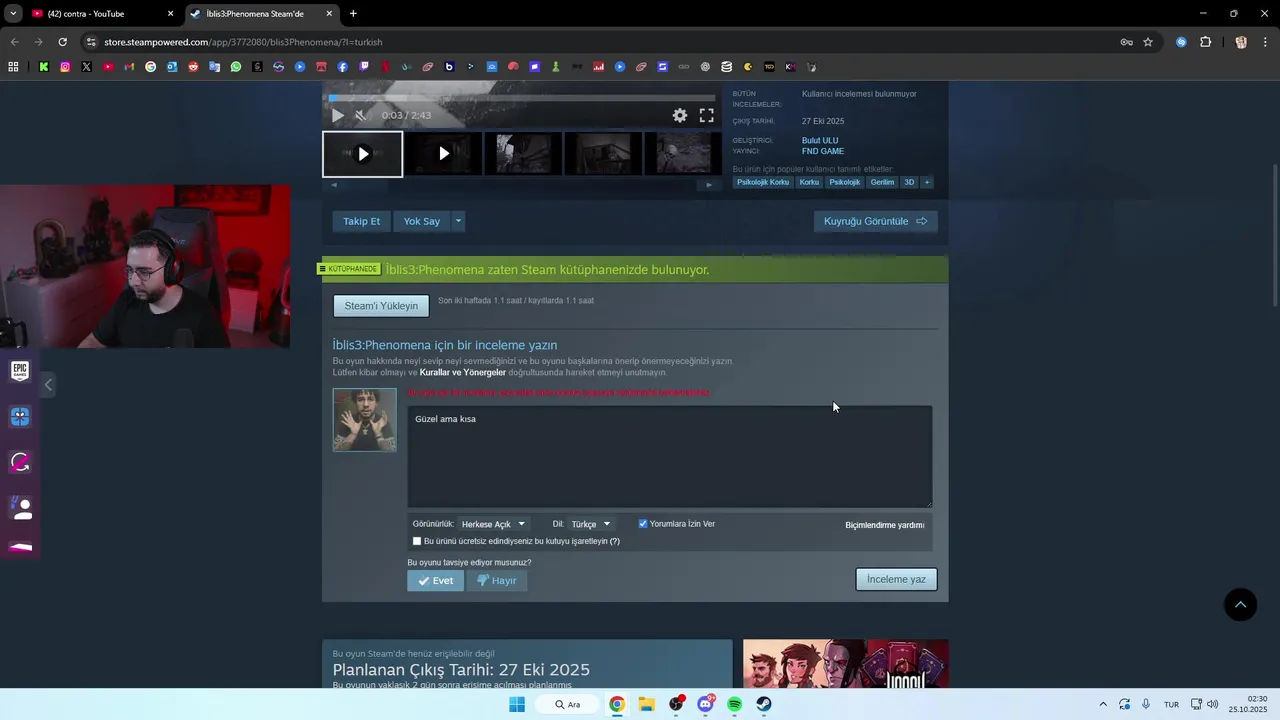
Task: Submit review with İnceleme yaz
Action: tap(896, 580)
